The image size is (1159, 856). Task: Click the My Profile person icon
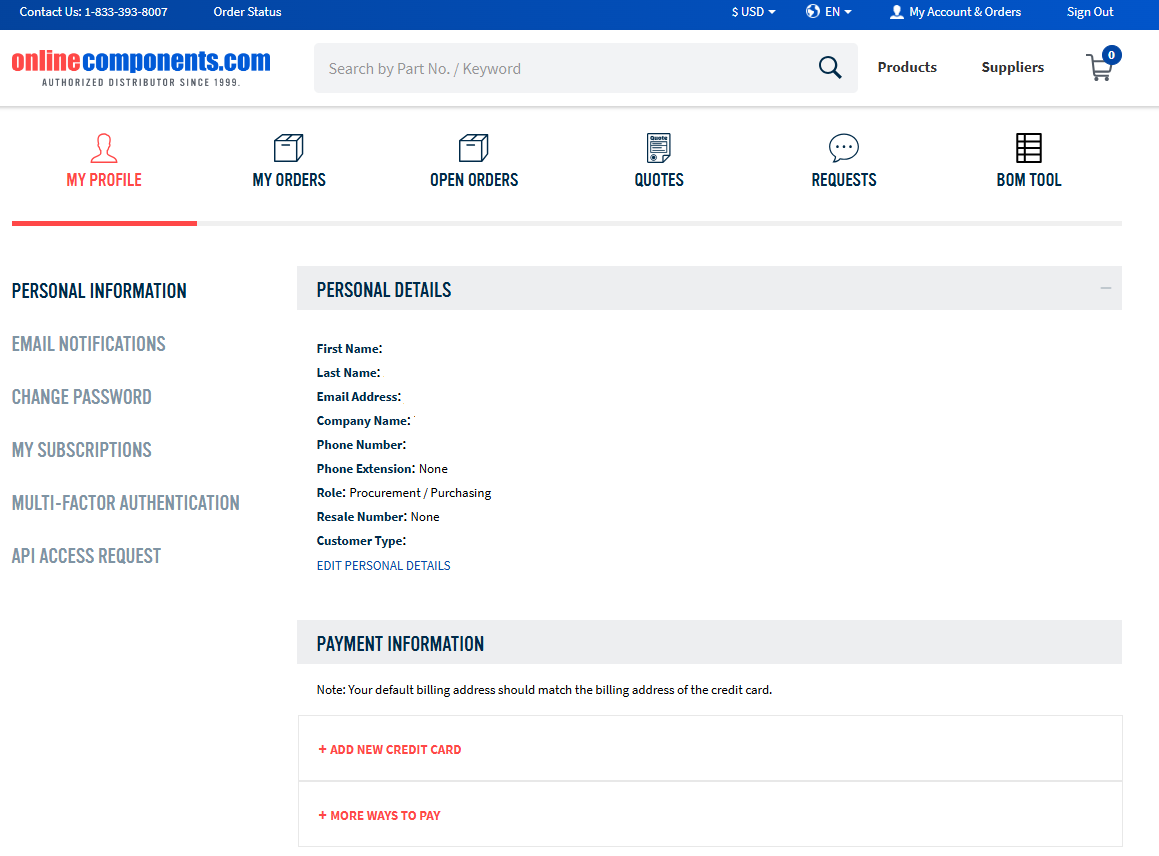click(104, 148)
